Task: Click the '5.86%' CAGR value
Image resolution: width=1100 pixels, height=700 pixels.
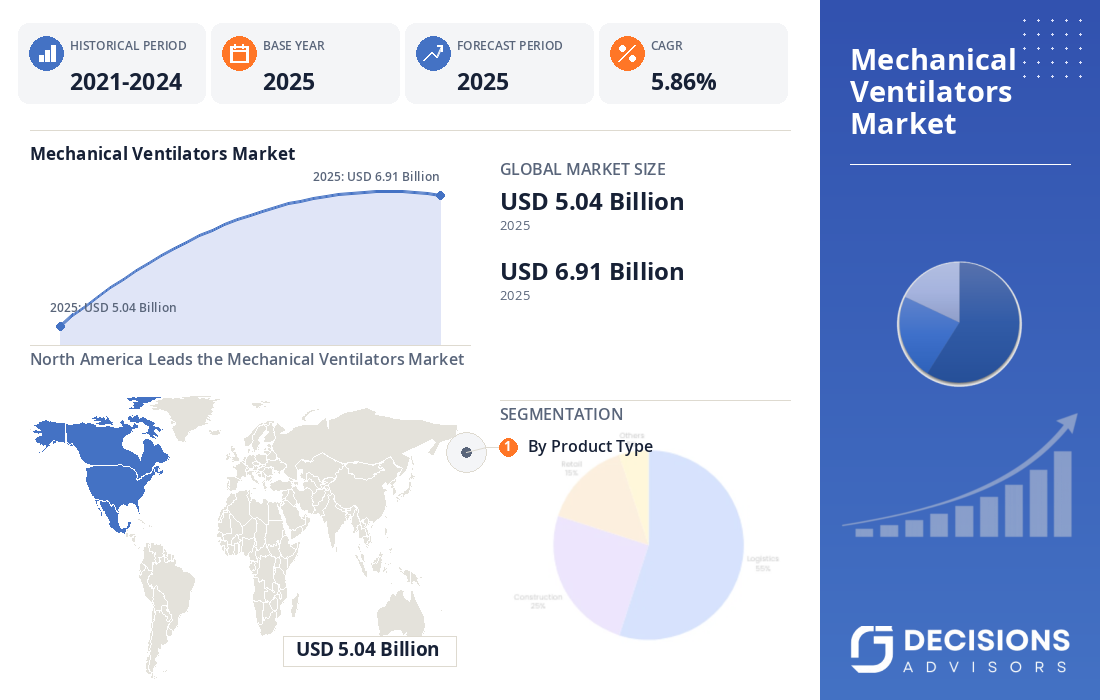Action: click(683, 82)
